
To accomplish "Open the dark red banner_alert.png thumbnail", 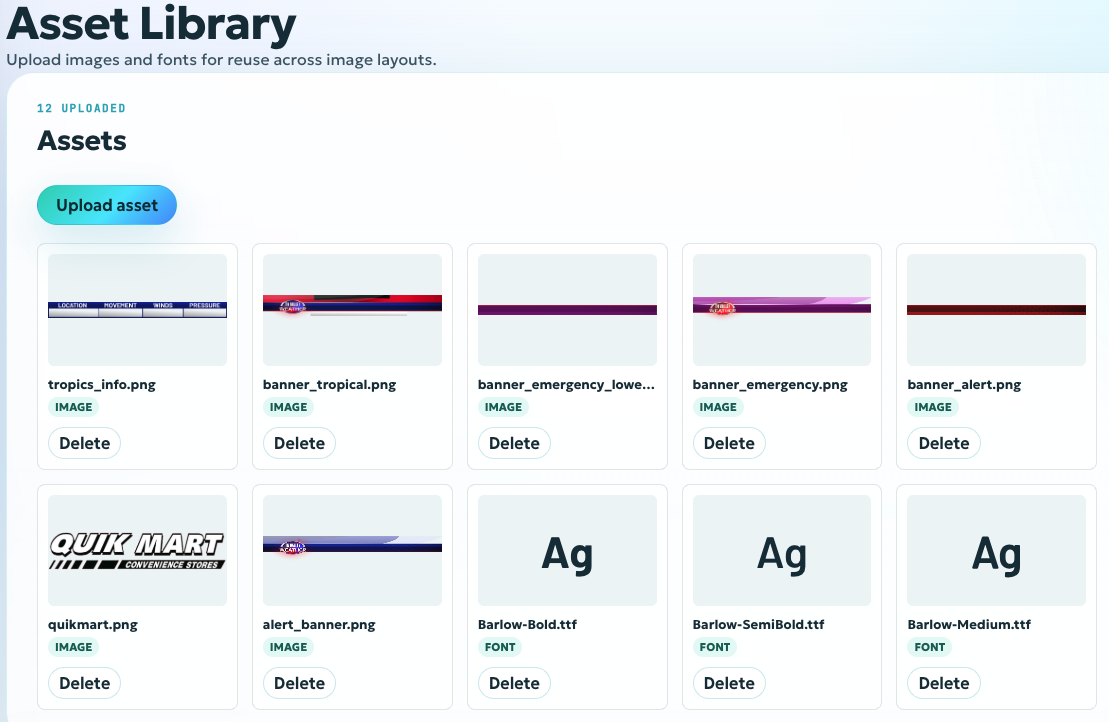I will point(997,310).
